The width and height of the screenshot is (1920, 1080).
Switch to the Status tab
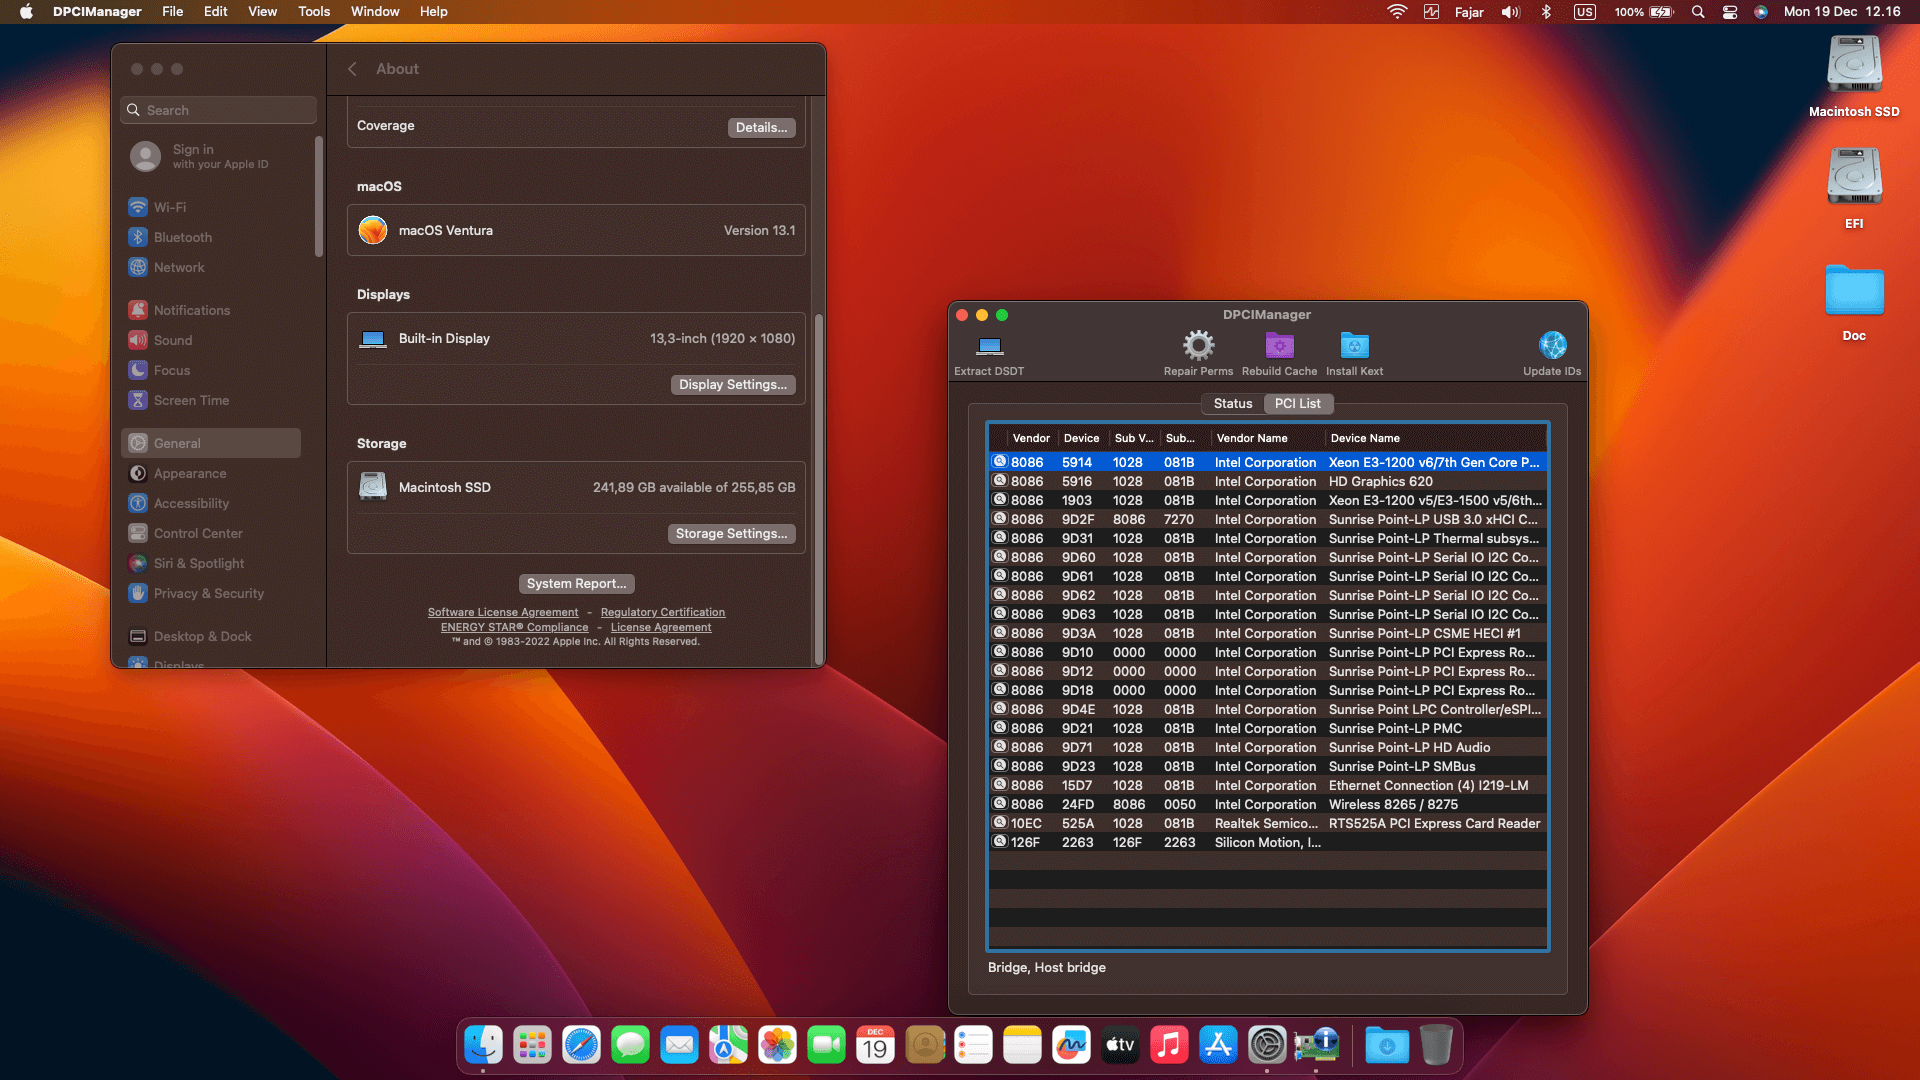[1232, 403]
